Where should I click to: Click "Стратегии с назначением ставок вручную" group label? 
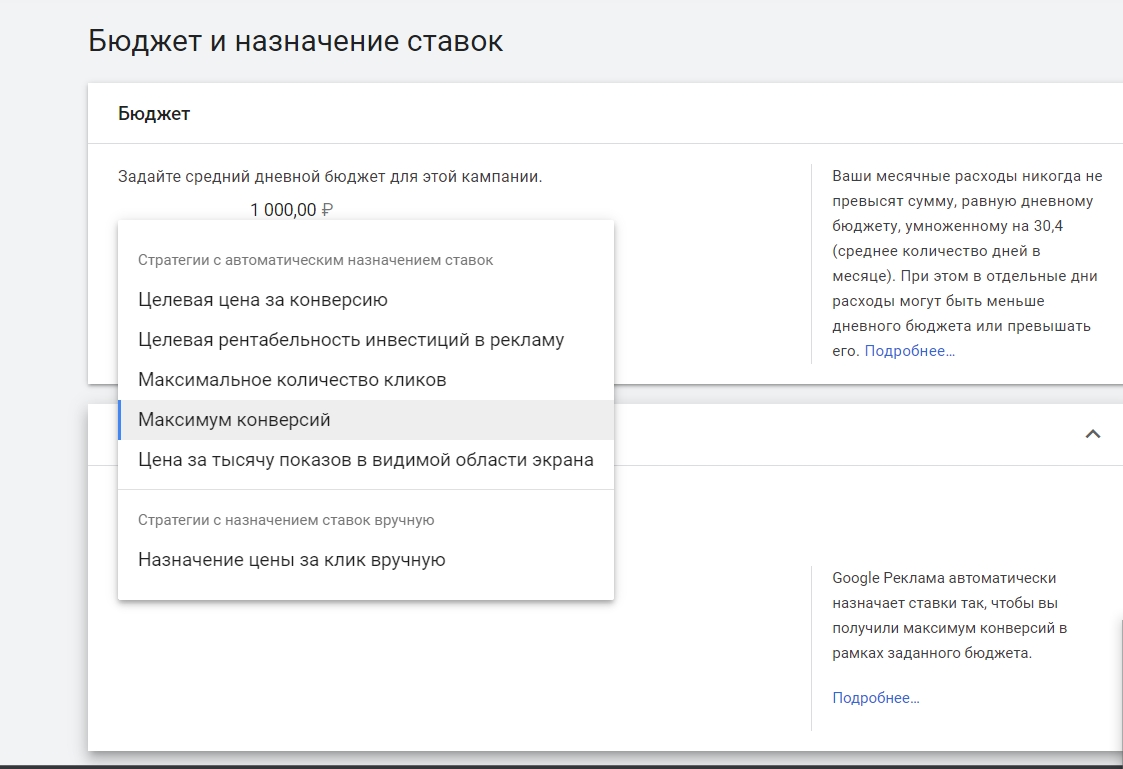pyautogui.click(x=285, y=520)
